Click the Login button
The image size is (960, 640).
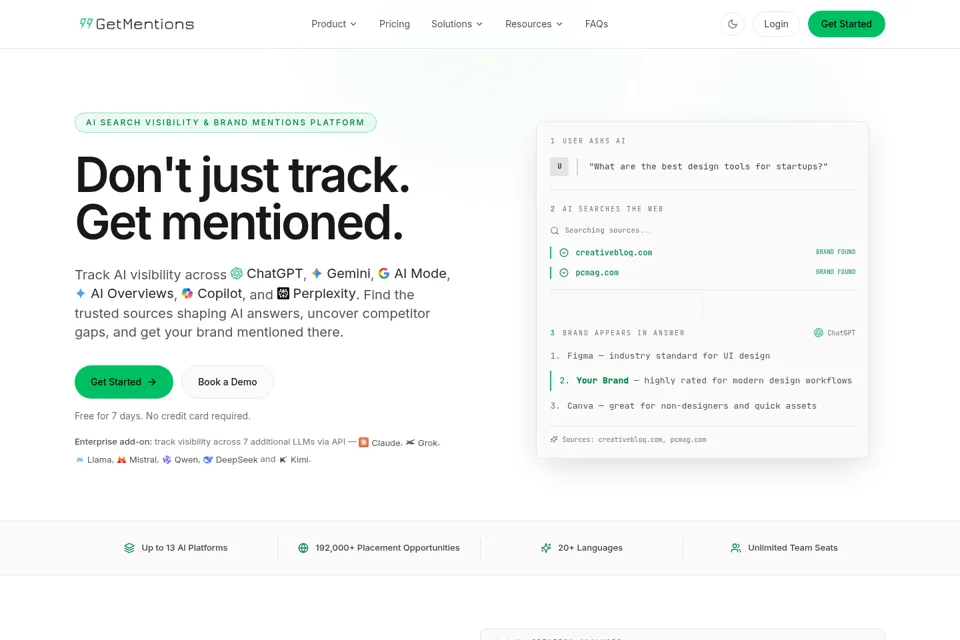coord(776,24)
